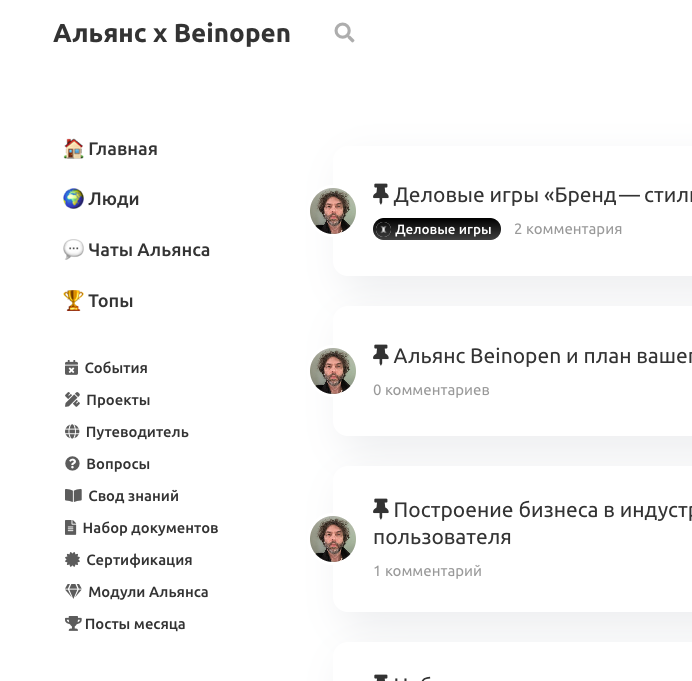This screenshot has width=692, height=681.
Task: Click the trophy emoji beside Топы
Action: tap(73, 300)
